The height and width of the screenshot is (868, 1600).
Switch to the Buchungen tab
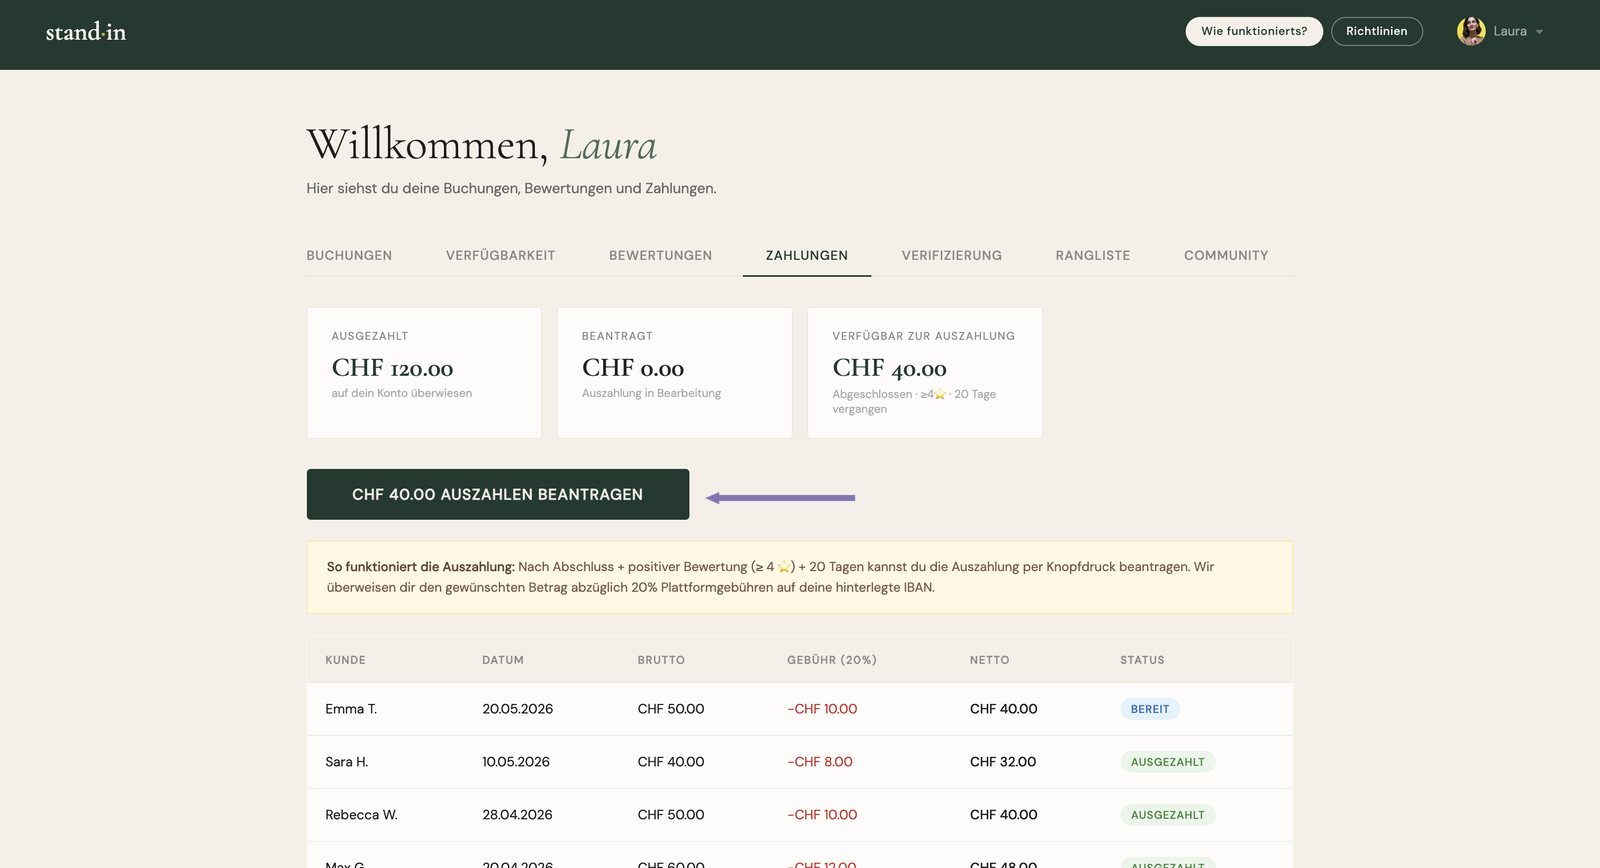[x=349, y=256]
